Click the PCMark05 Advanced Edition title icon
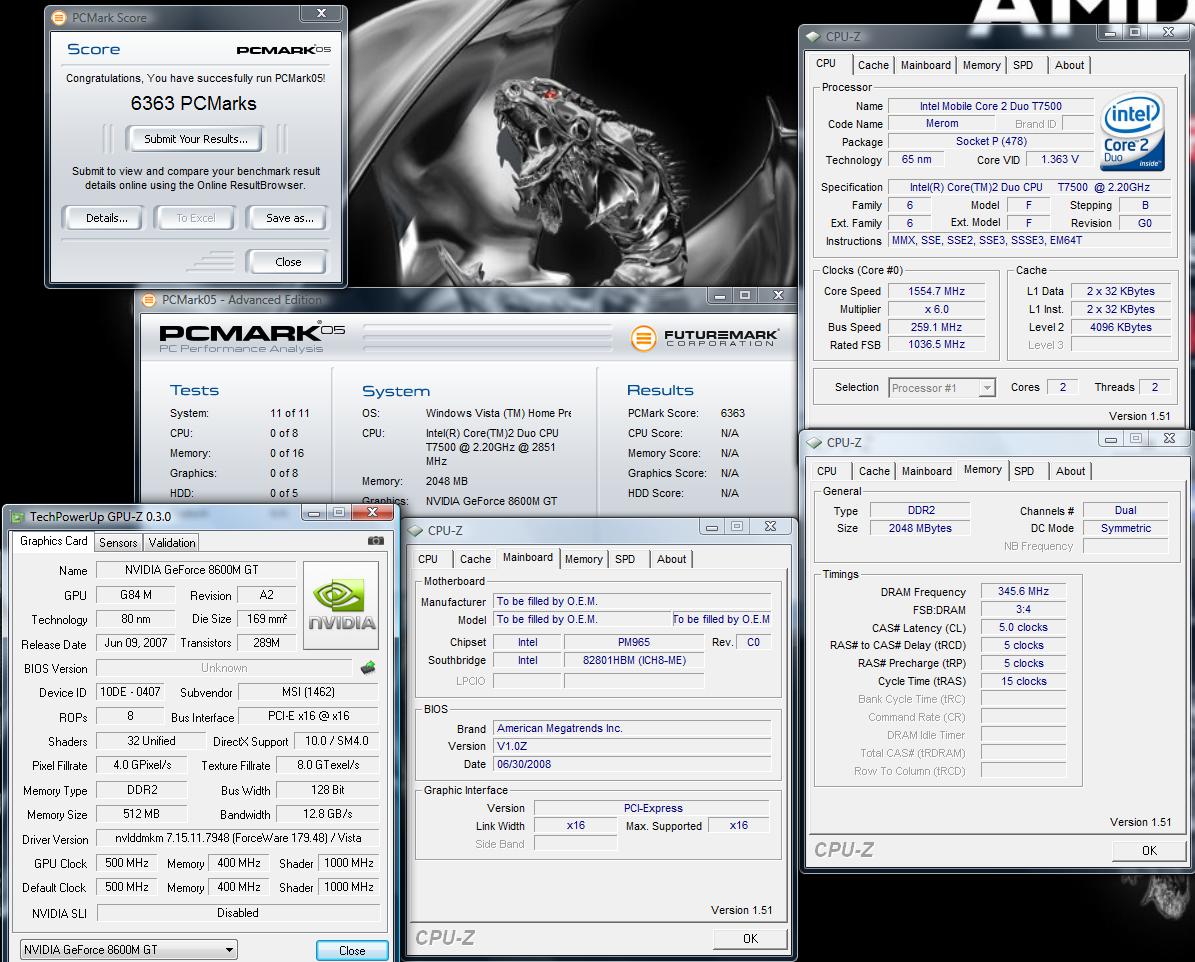The height and width of the screenshot is (962, 1195). (x=149, y=300)
